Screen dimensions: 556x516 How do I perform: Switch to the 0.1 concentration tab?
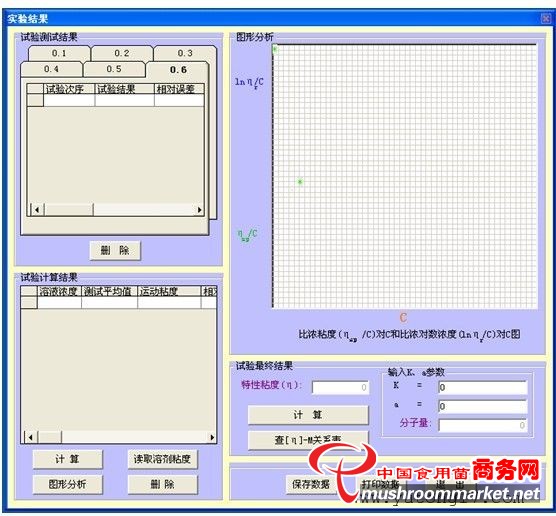coord(59,53)
